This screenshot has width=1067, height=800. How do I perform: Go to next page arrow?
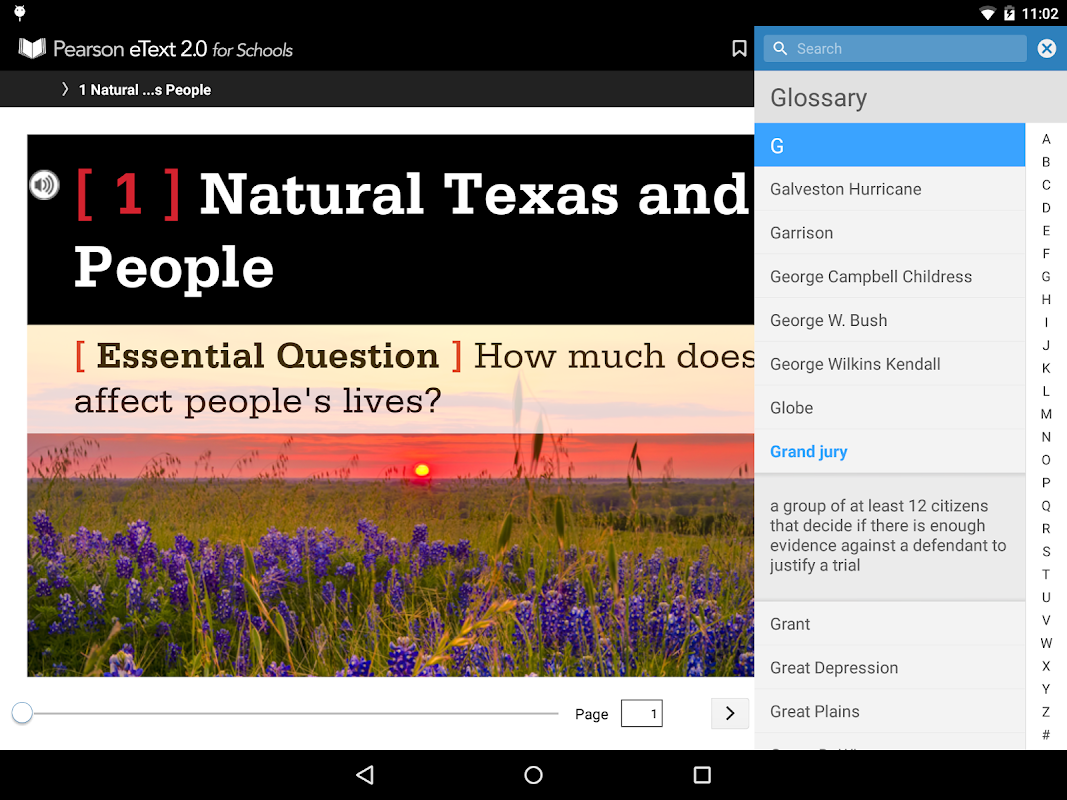(x=729, y=713)
